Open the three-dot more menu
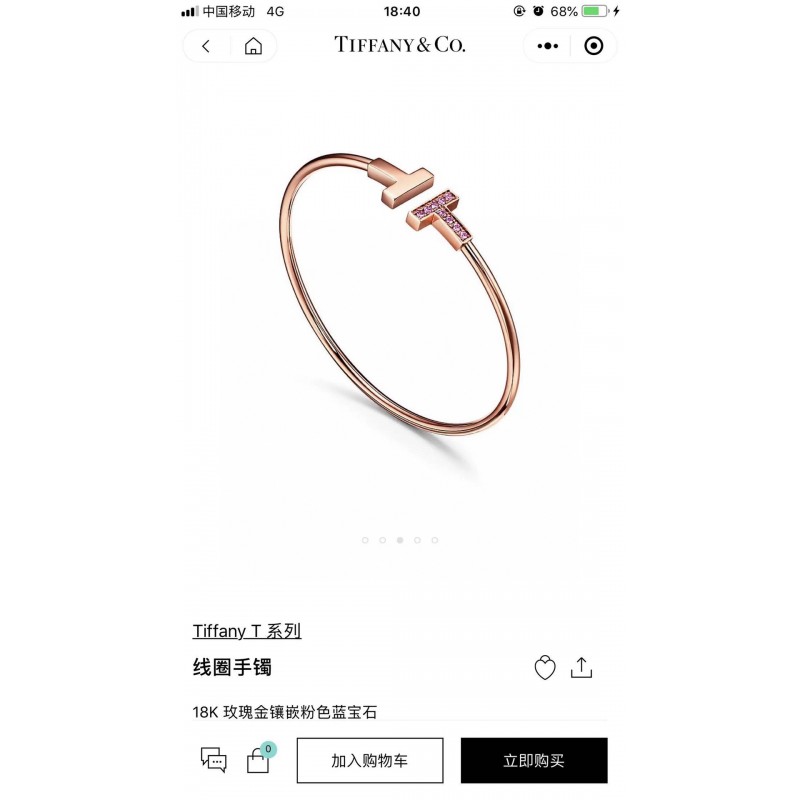This screenshot has height=800, width=800. [x=547, y=46]
